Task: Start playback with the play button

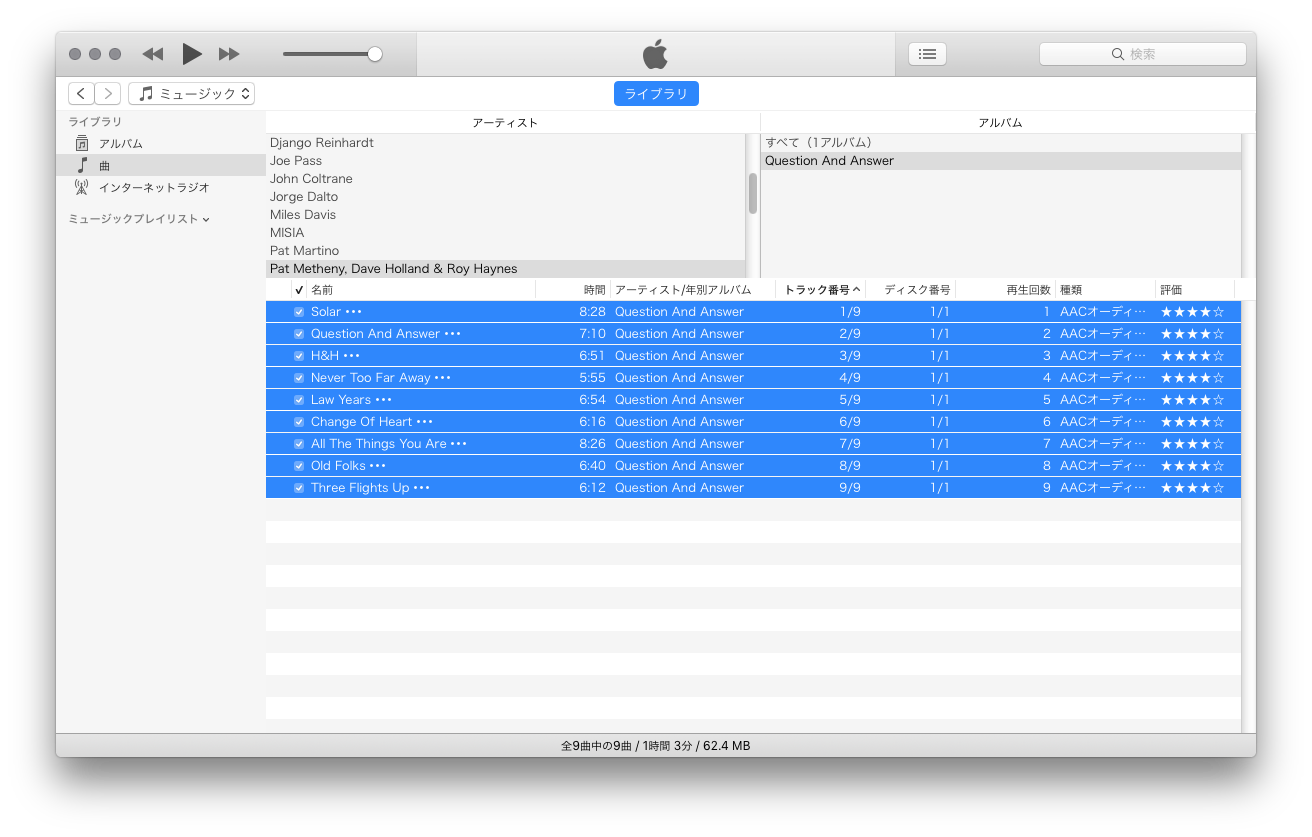Action: tap(192, 54)
